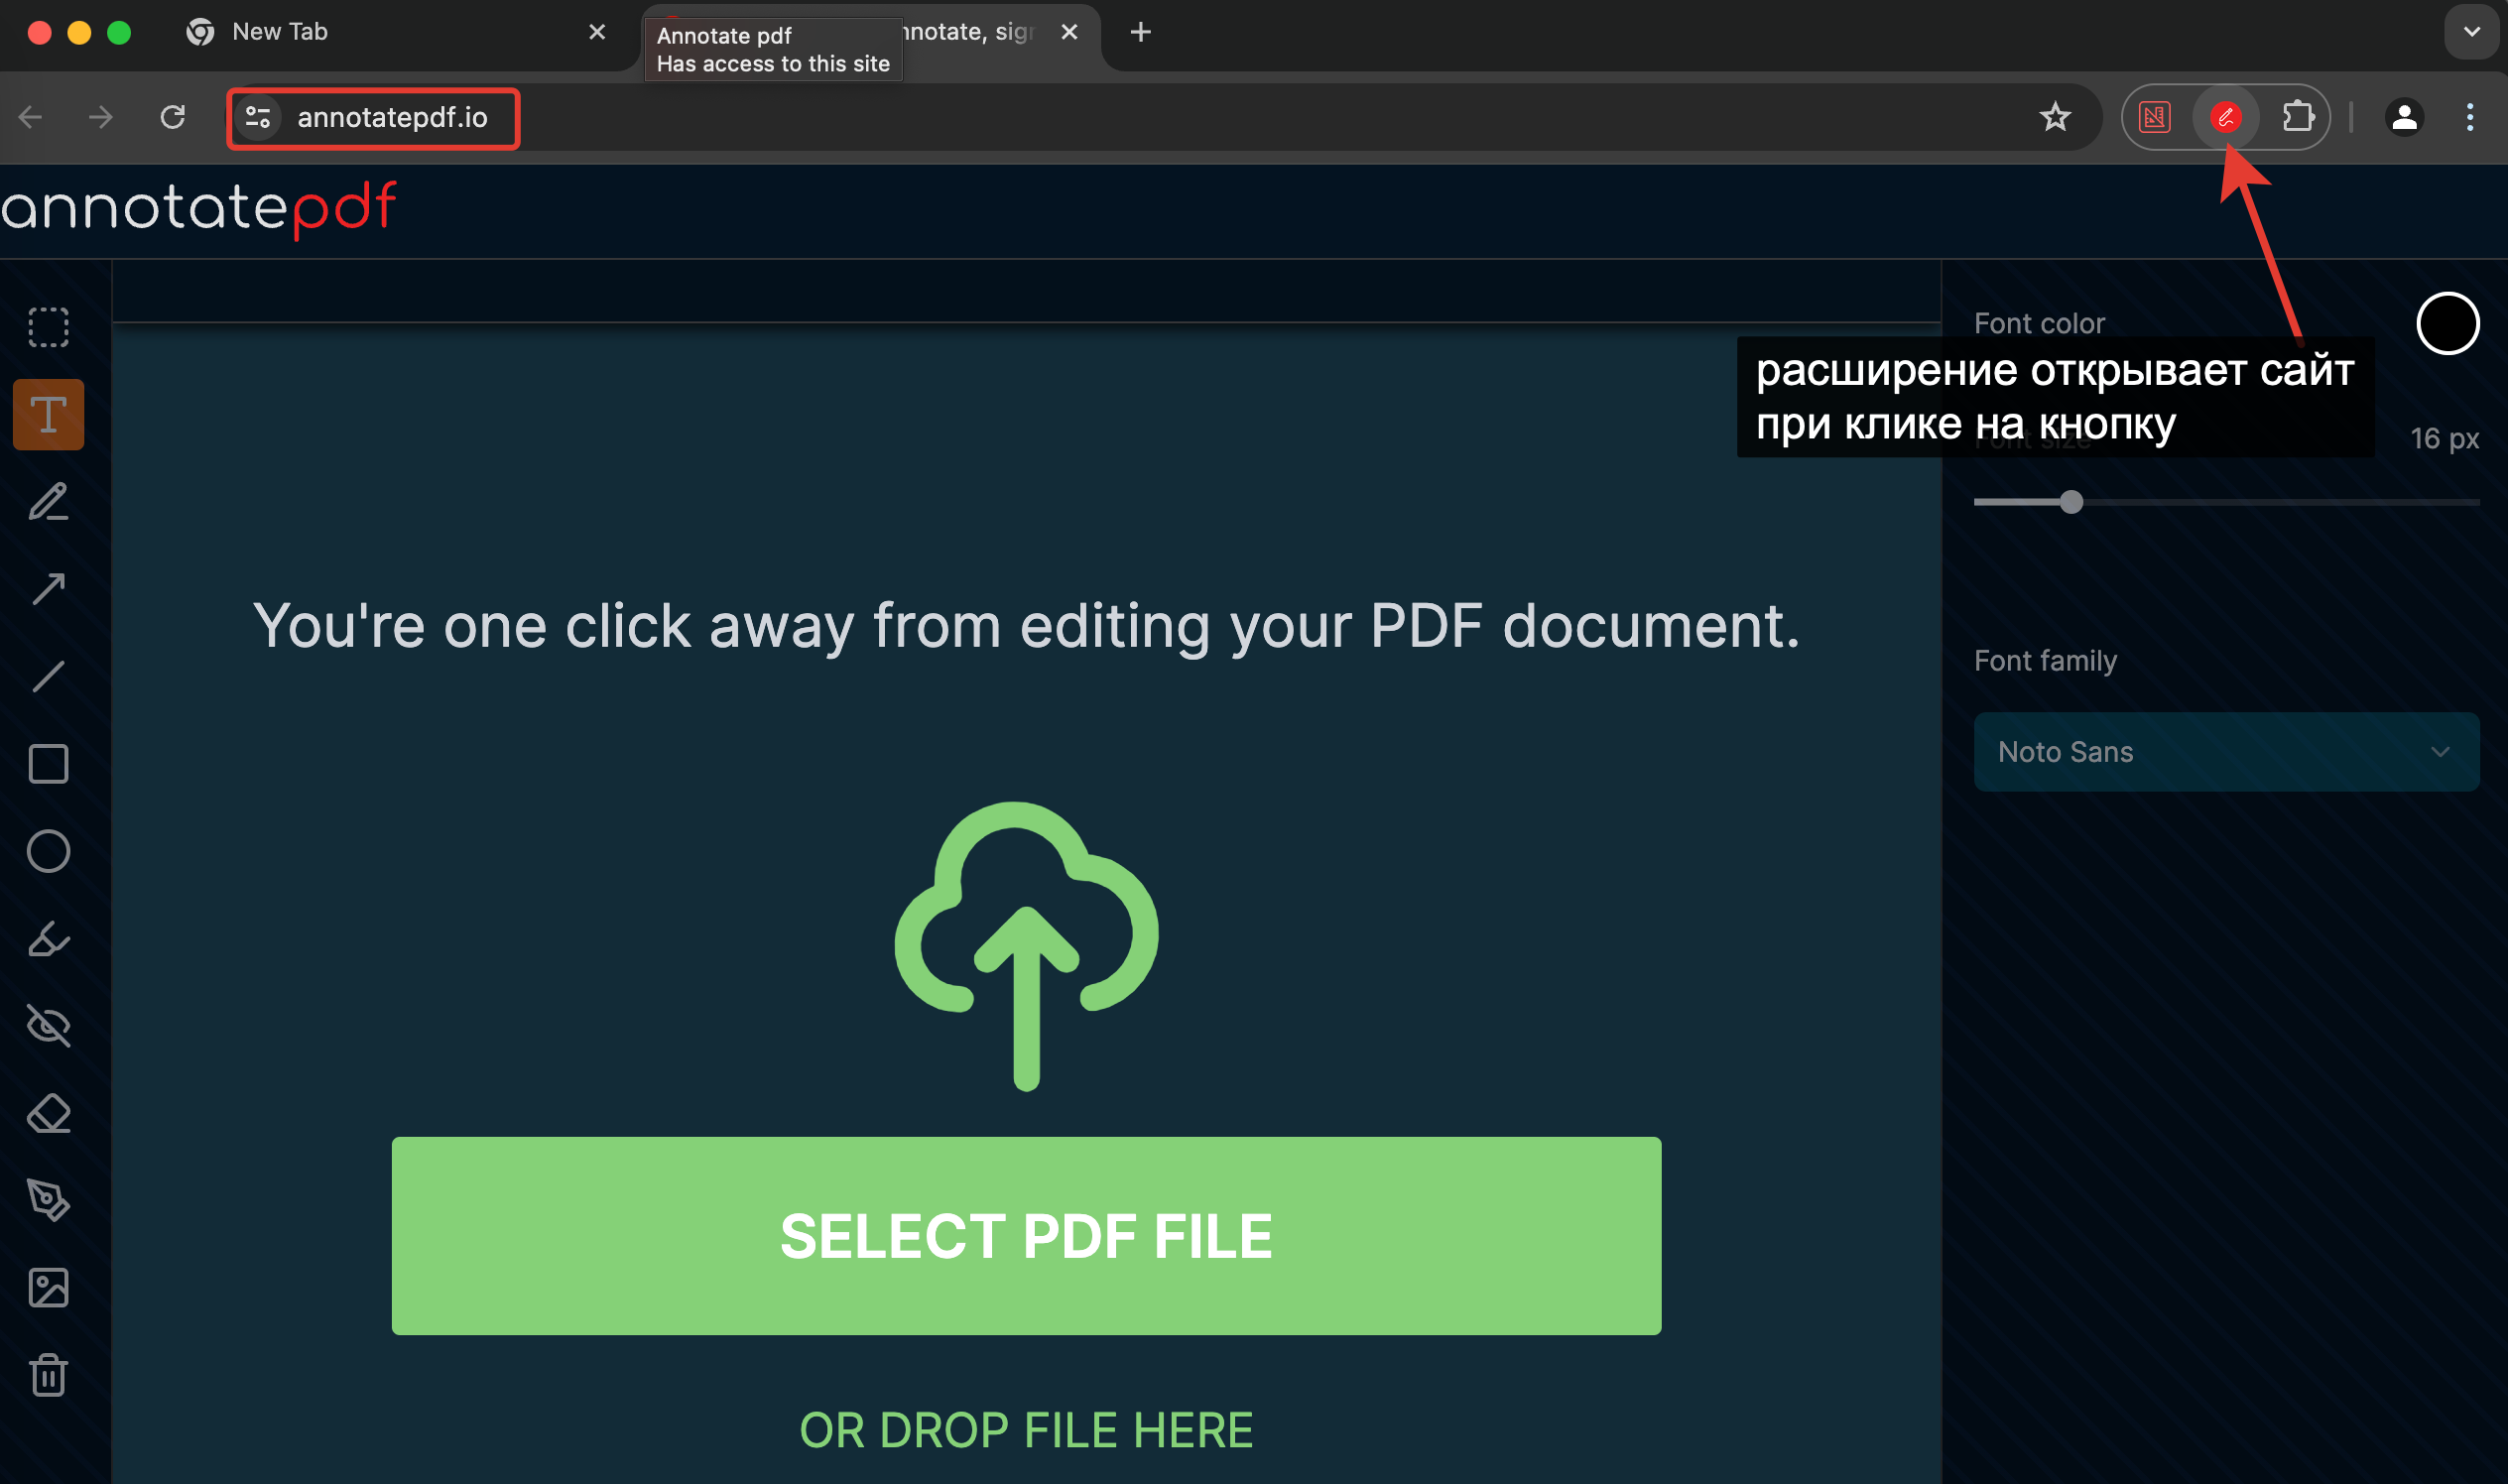Open the browser tab overview chevron
This screenshot has width=2508, height=1484.
click(x=2470, y=31)
